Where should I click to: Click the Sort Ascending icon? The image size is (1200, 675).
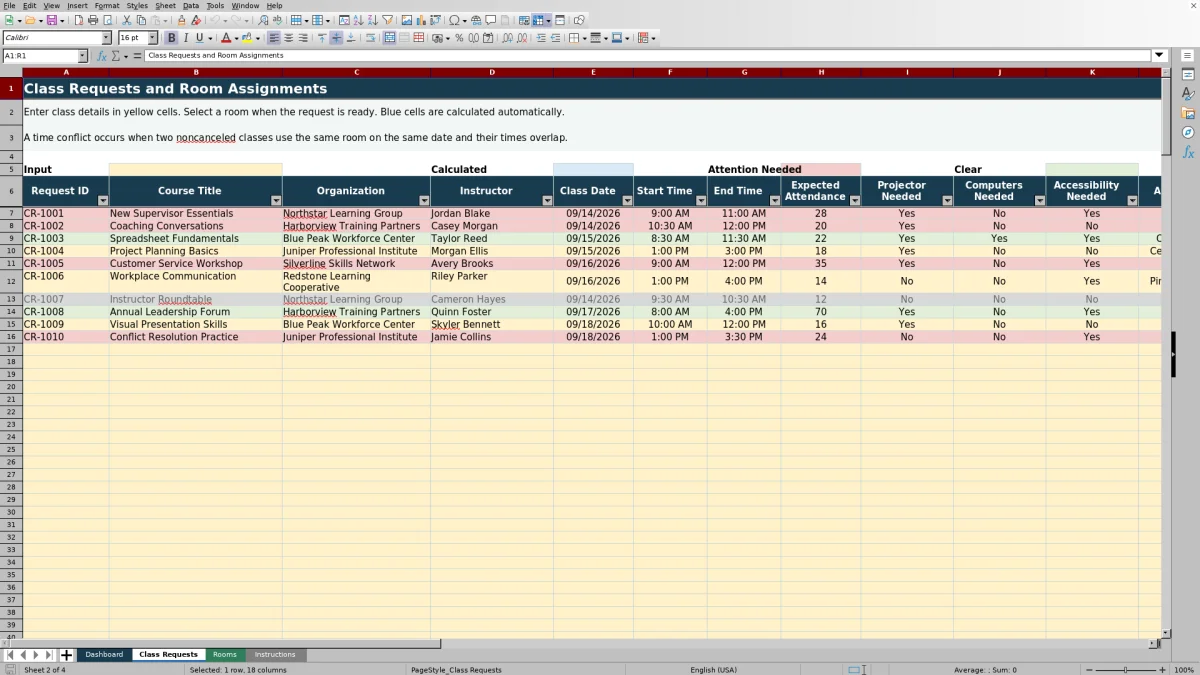pyautogui.click(x=358, y=20)
